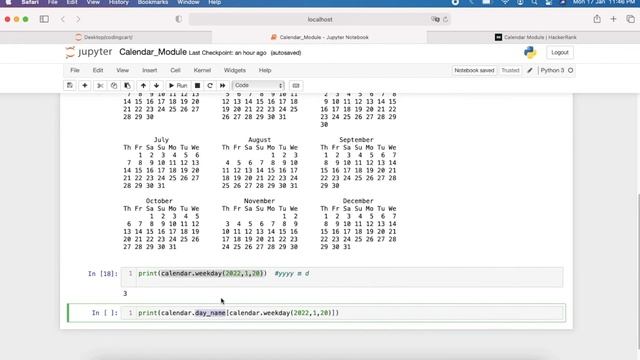Cut selected cells with scissors icon

click(100, 86)
